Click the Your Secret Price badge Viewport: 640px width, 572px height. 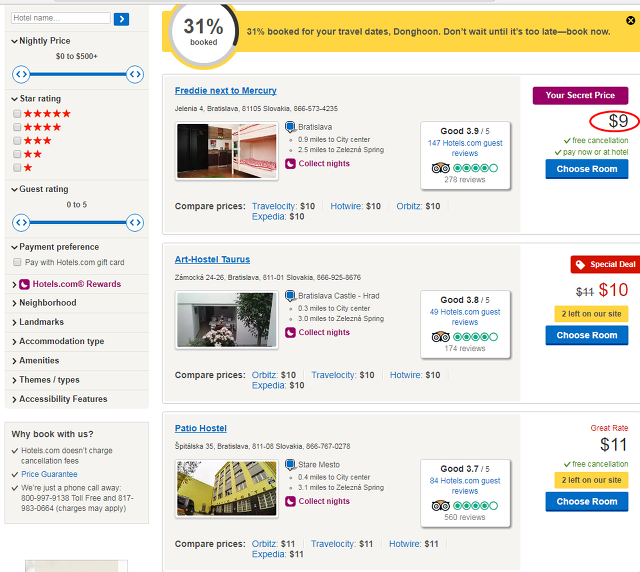point(580,96)
